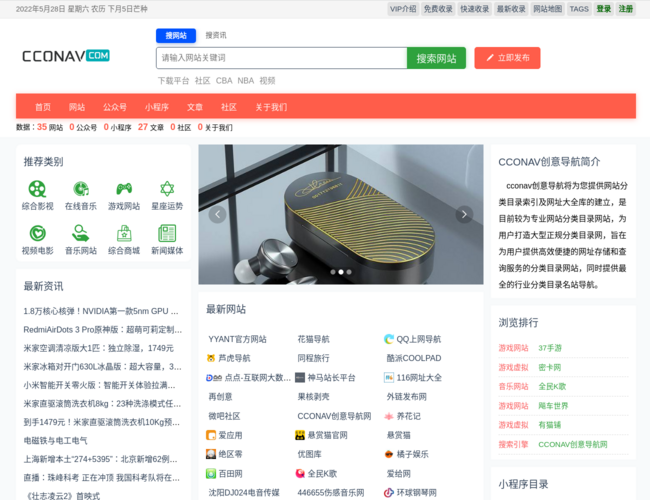Open the 综合影视 category icon

pyautogui.click(x=37, y=189)
